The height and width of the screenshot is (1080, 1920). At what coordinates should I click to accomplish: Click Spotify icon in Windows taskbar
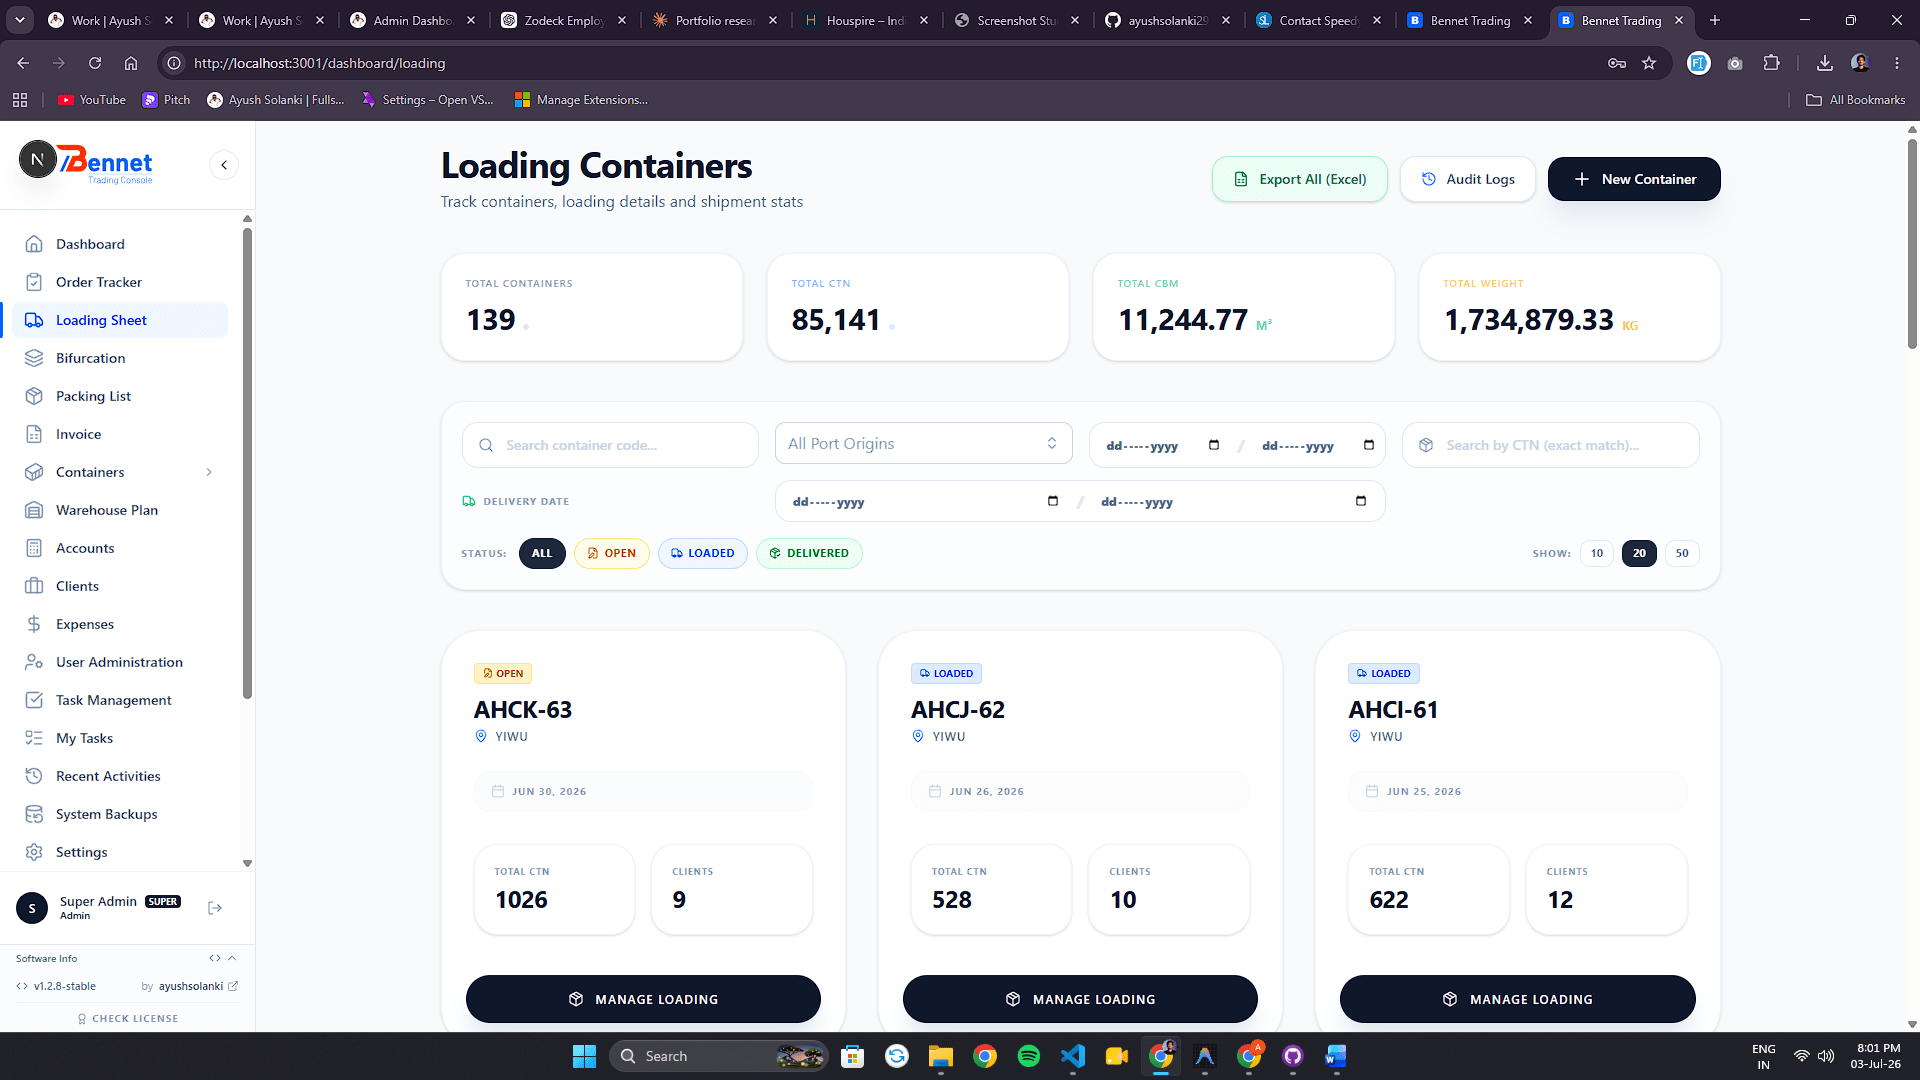tap(1028, 1056)
